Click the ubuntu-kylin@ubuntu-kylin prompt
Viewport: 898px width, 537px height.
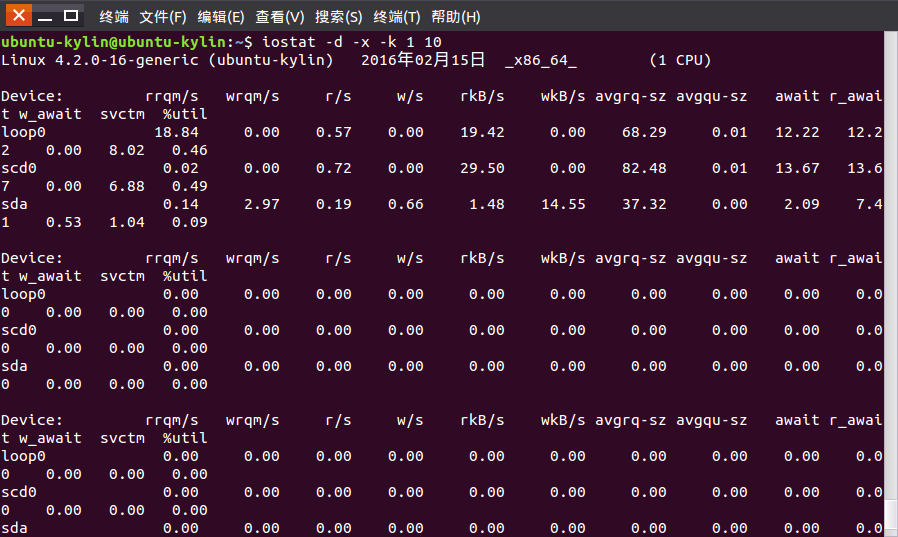point(113,42)
